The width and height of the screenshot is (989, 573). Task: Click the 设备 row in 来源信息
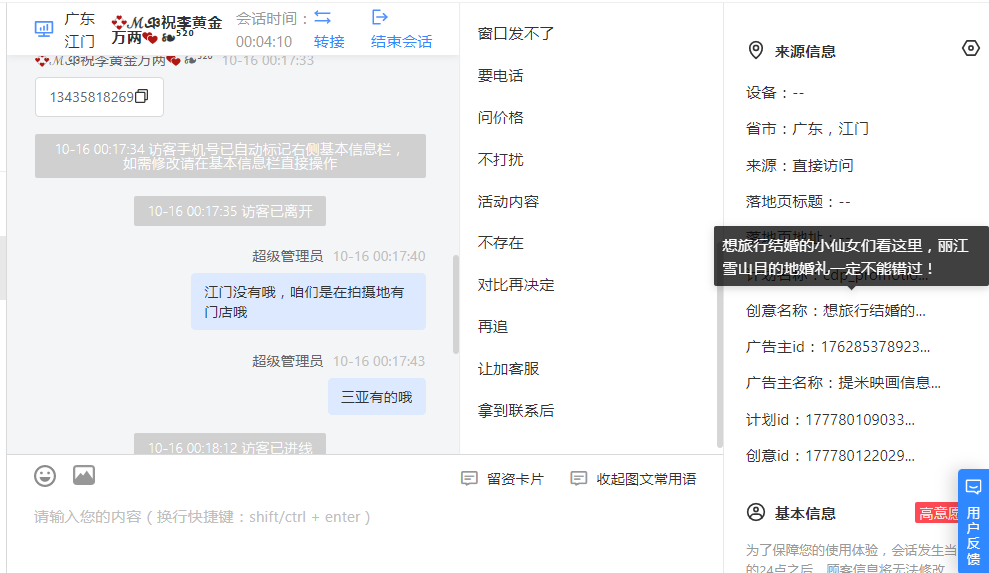[775, 93]
